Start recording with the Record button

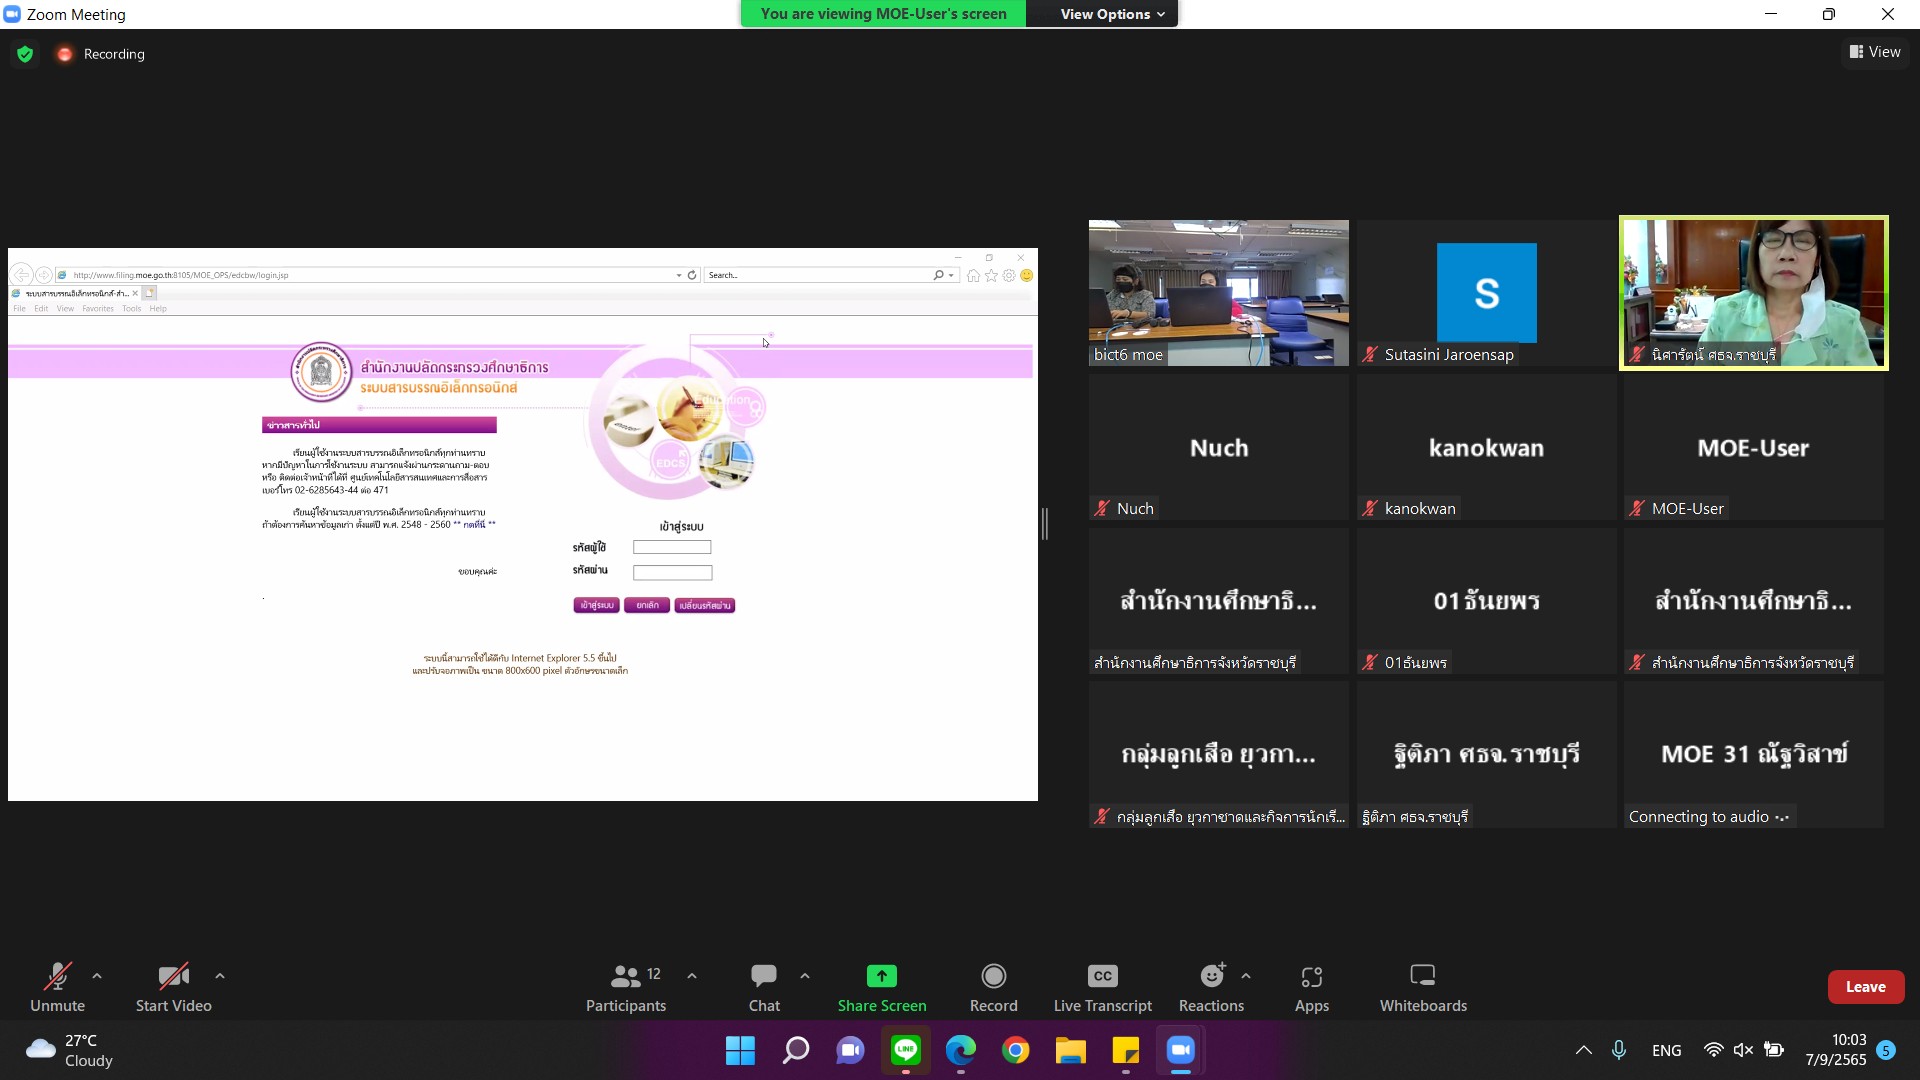[994, 987]
